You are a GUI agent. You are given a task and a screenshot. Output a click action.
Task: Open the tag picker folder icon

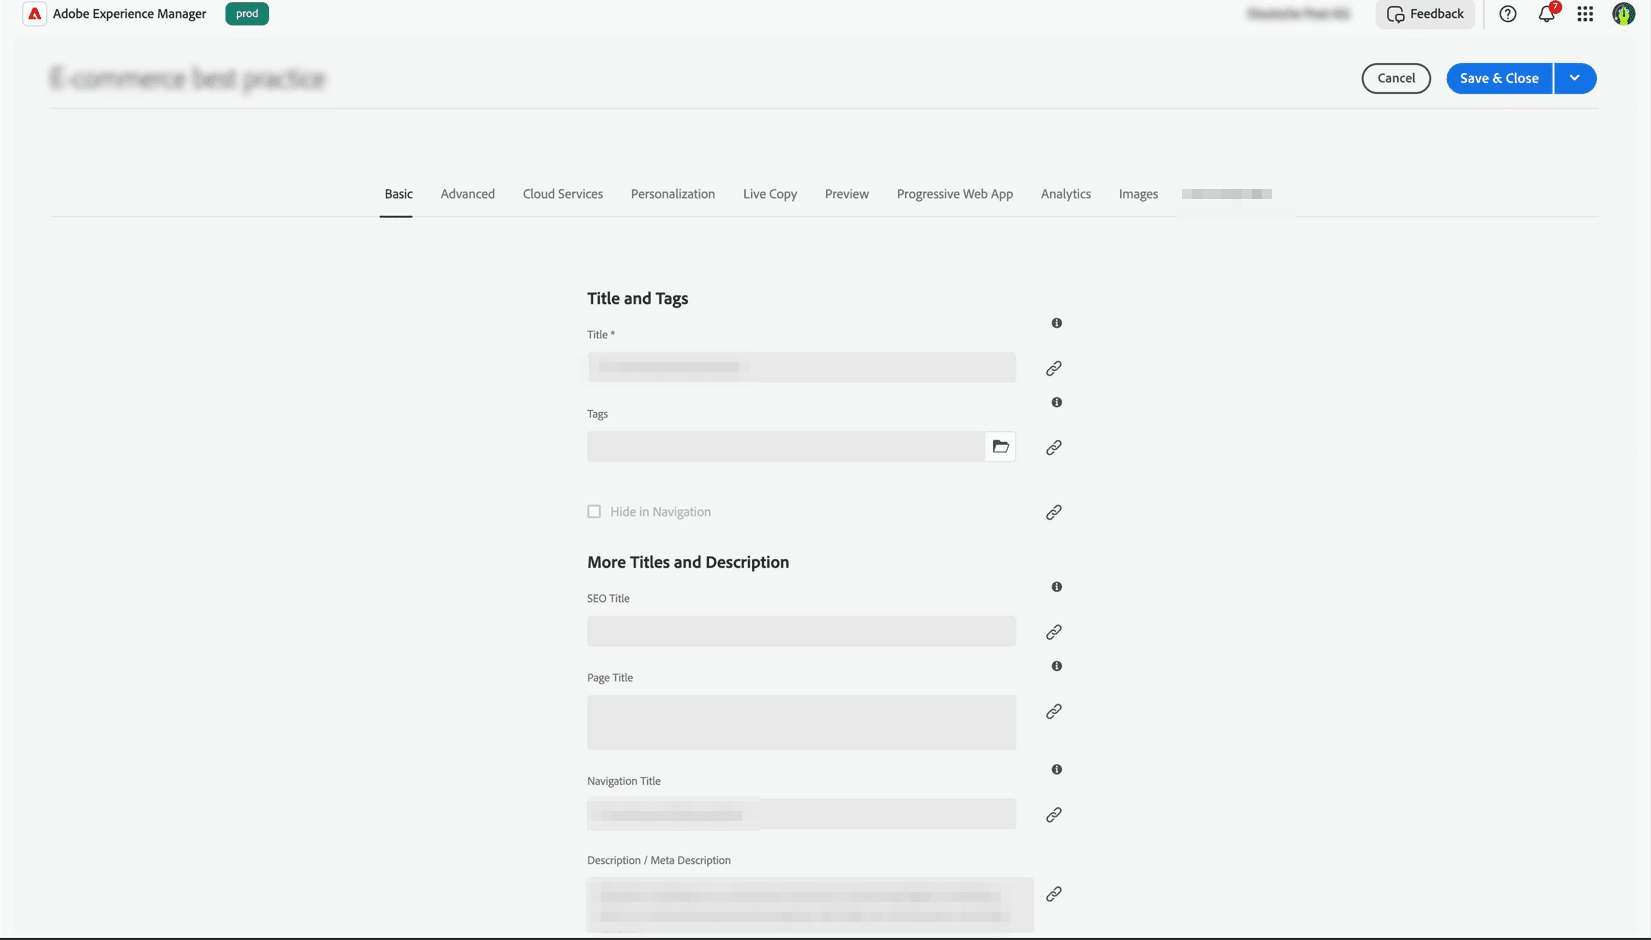click(x=1000, y=447)
